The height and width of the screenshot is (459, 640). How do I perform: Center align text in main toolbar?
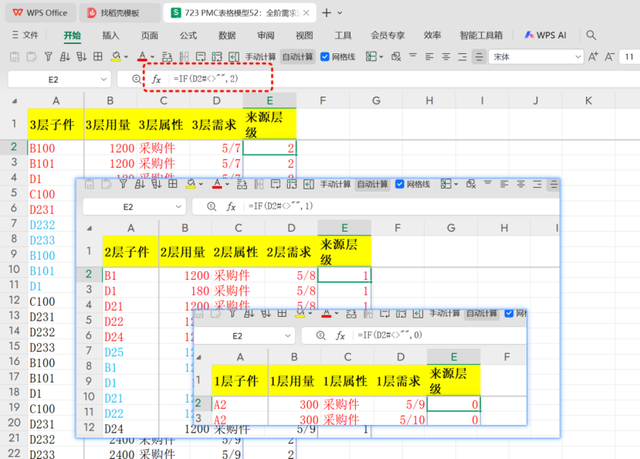click(446, 56)
